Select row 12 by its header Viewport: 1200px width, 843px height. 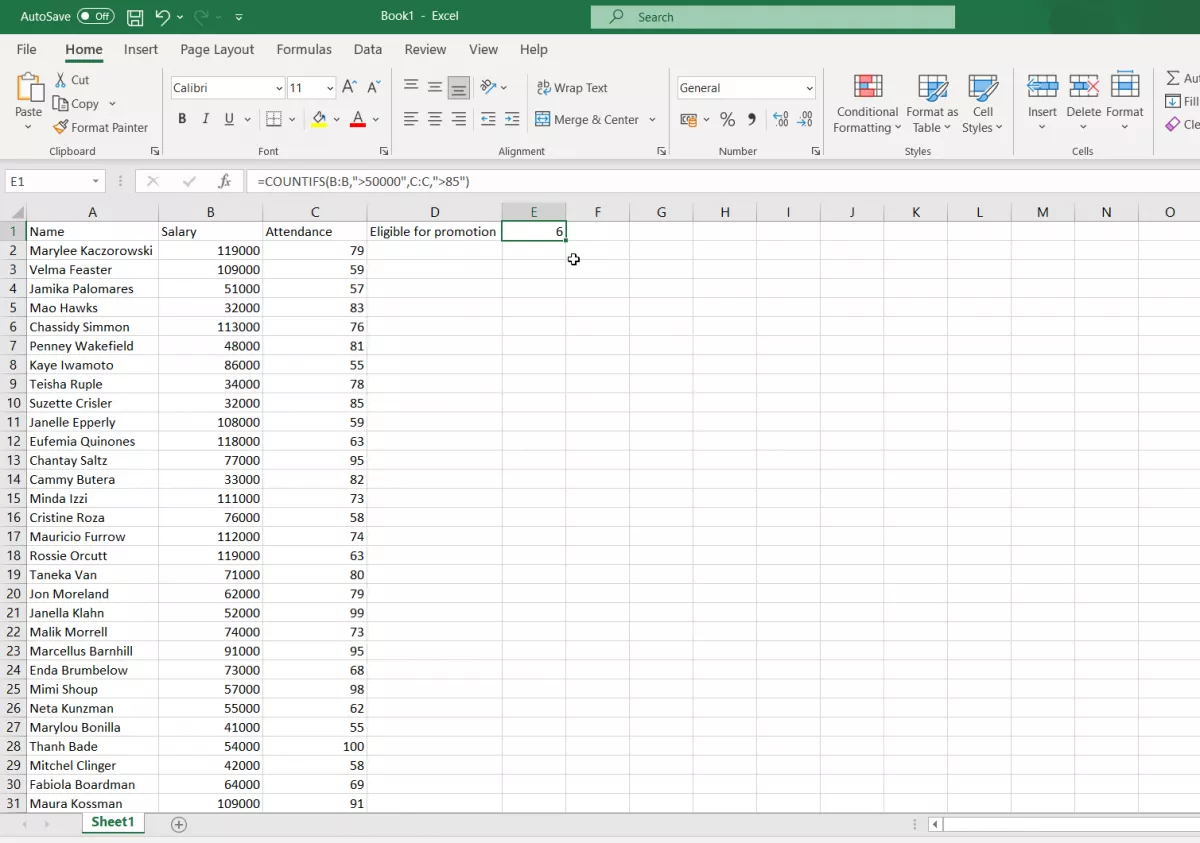tap(13, 441)
